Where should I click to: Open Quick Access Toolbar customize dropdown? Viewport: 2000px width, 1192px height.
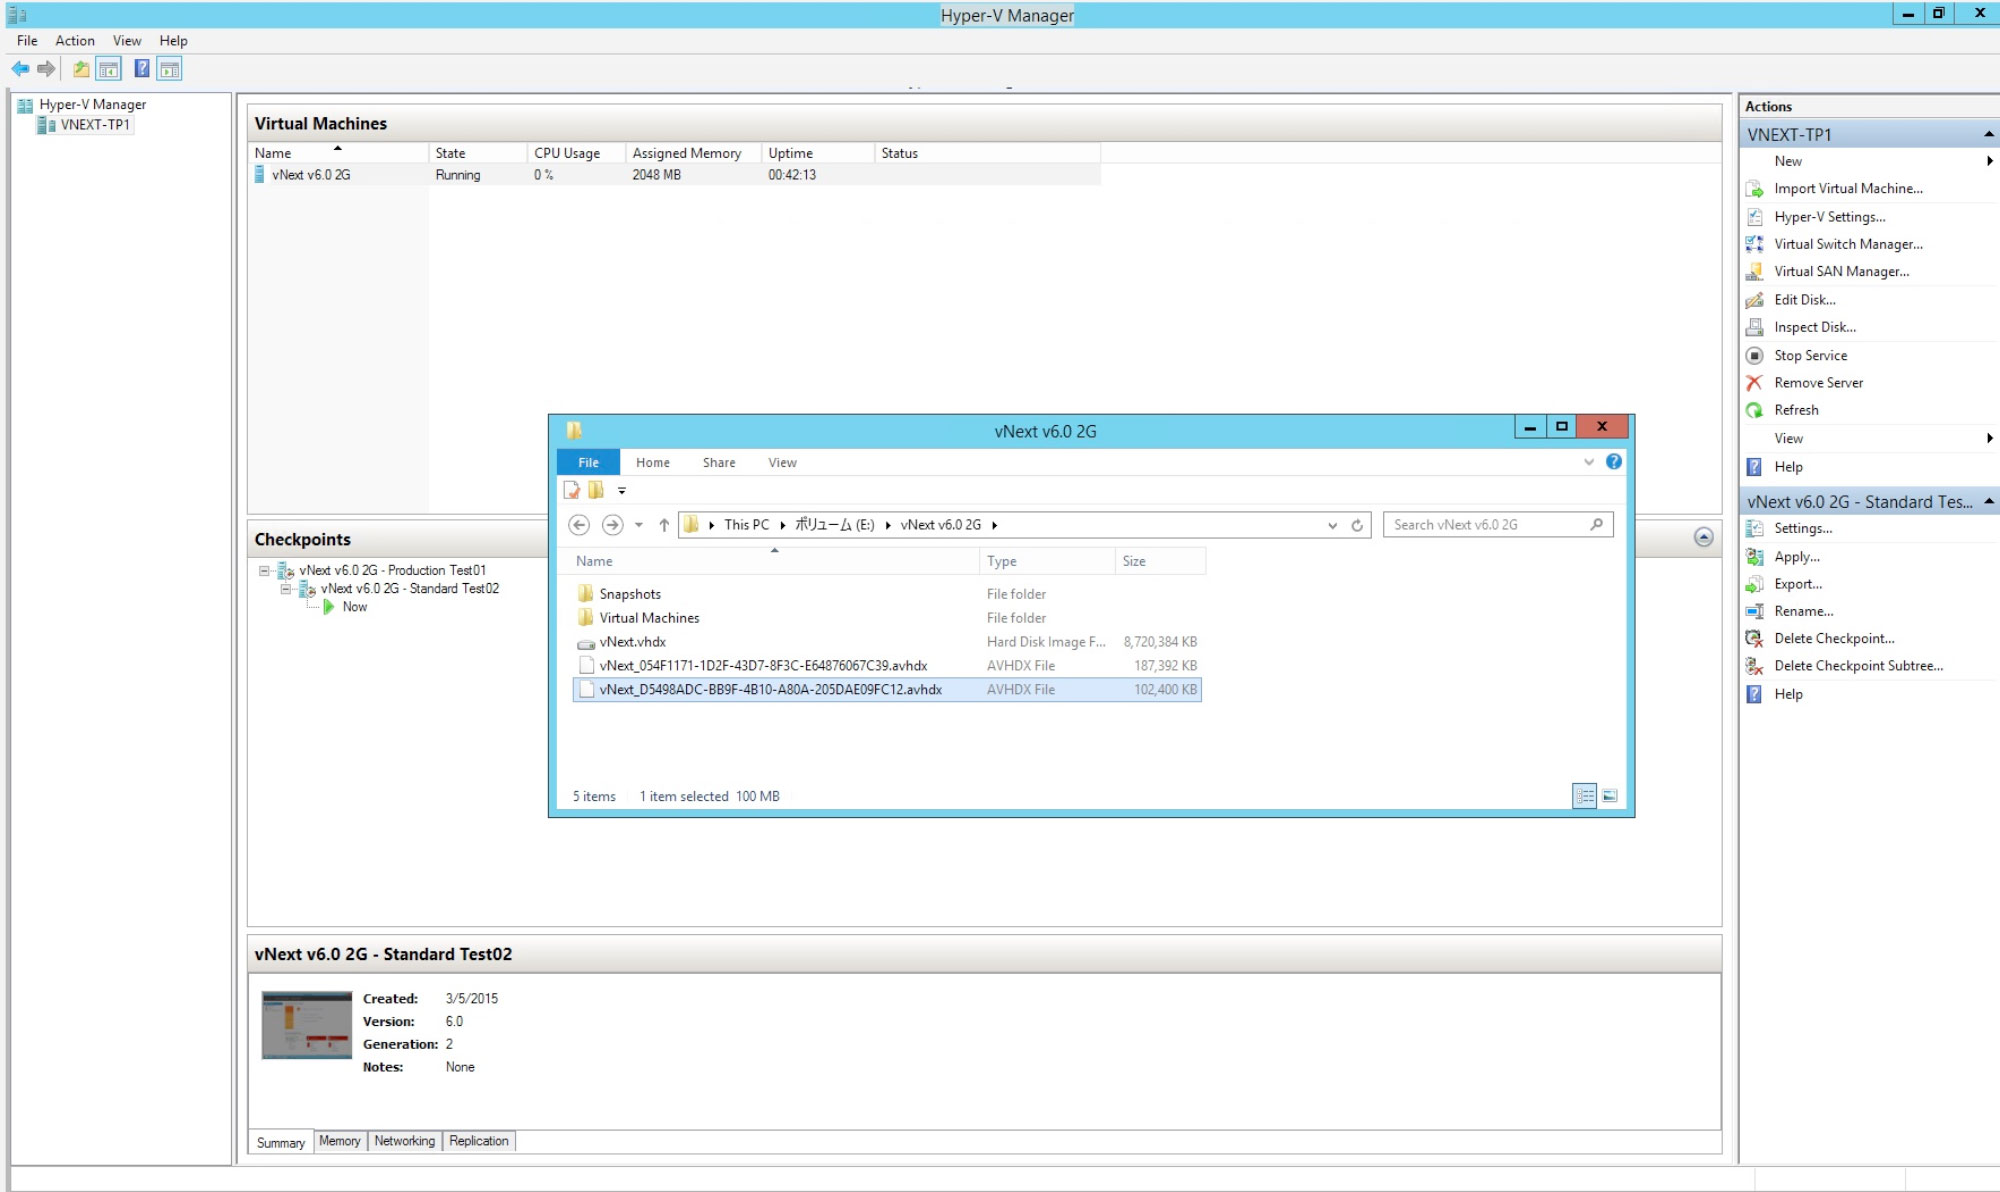tap(621, 490)
